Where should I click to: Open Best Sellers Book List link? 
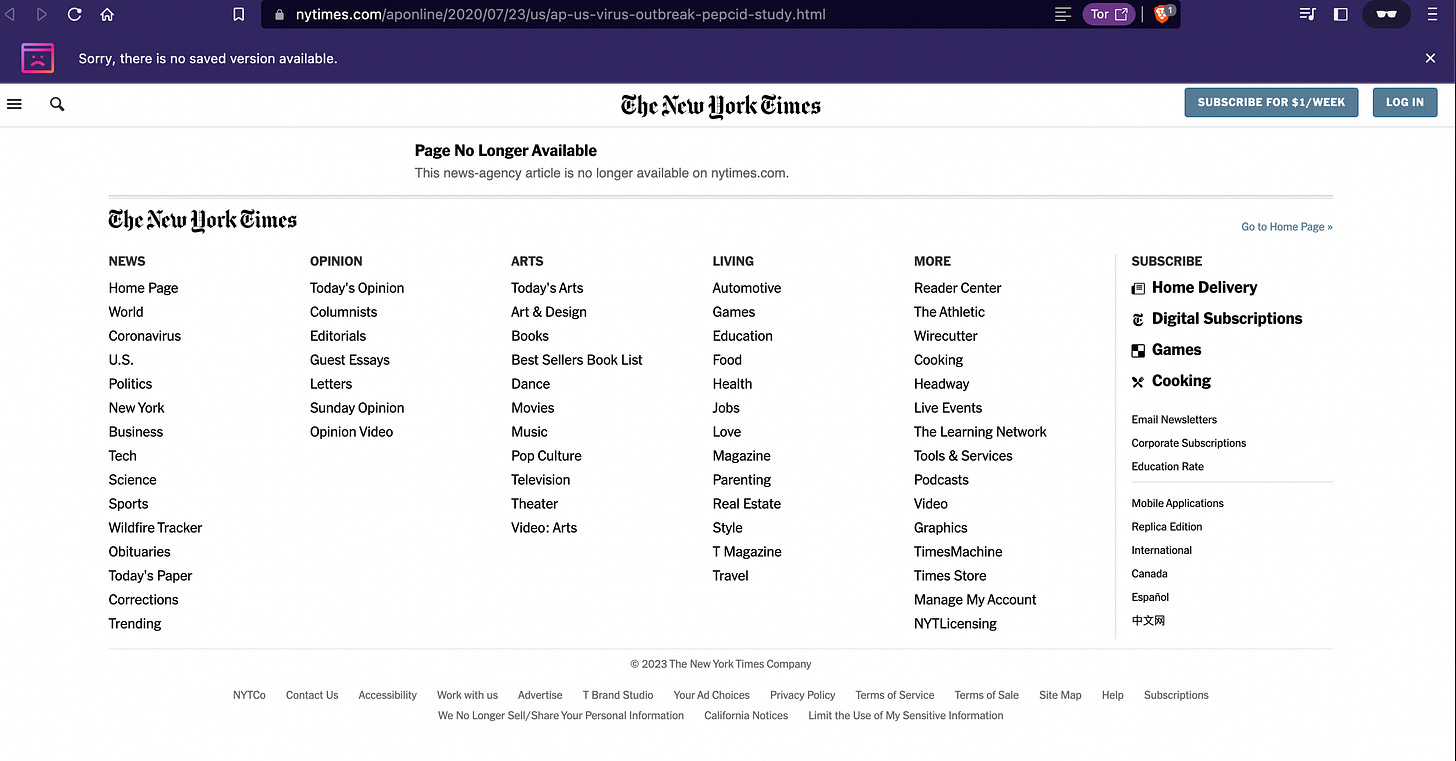tap(577, 360)
